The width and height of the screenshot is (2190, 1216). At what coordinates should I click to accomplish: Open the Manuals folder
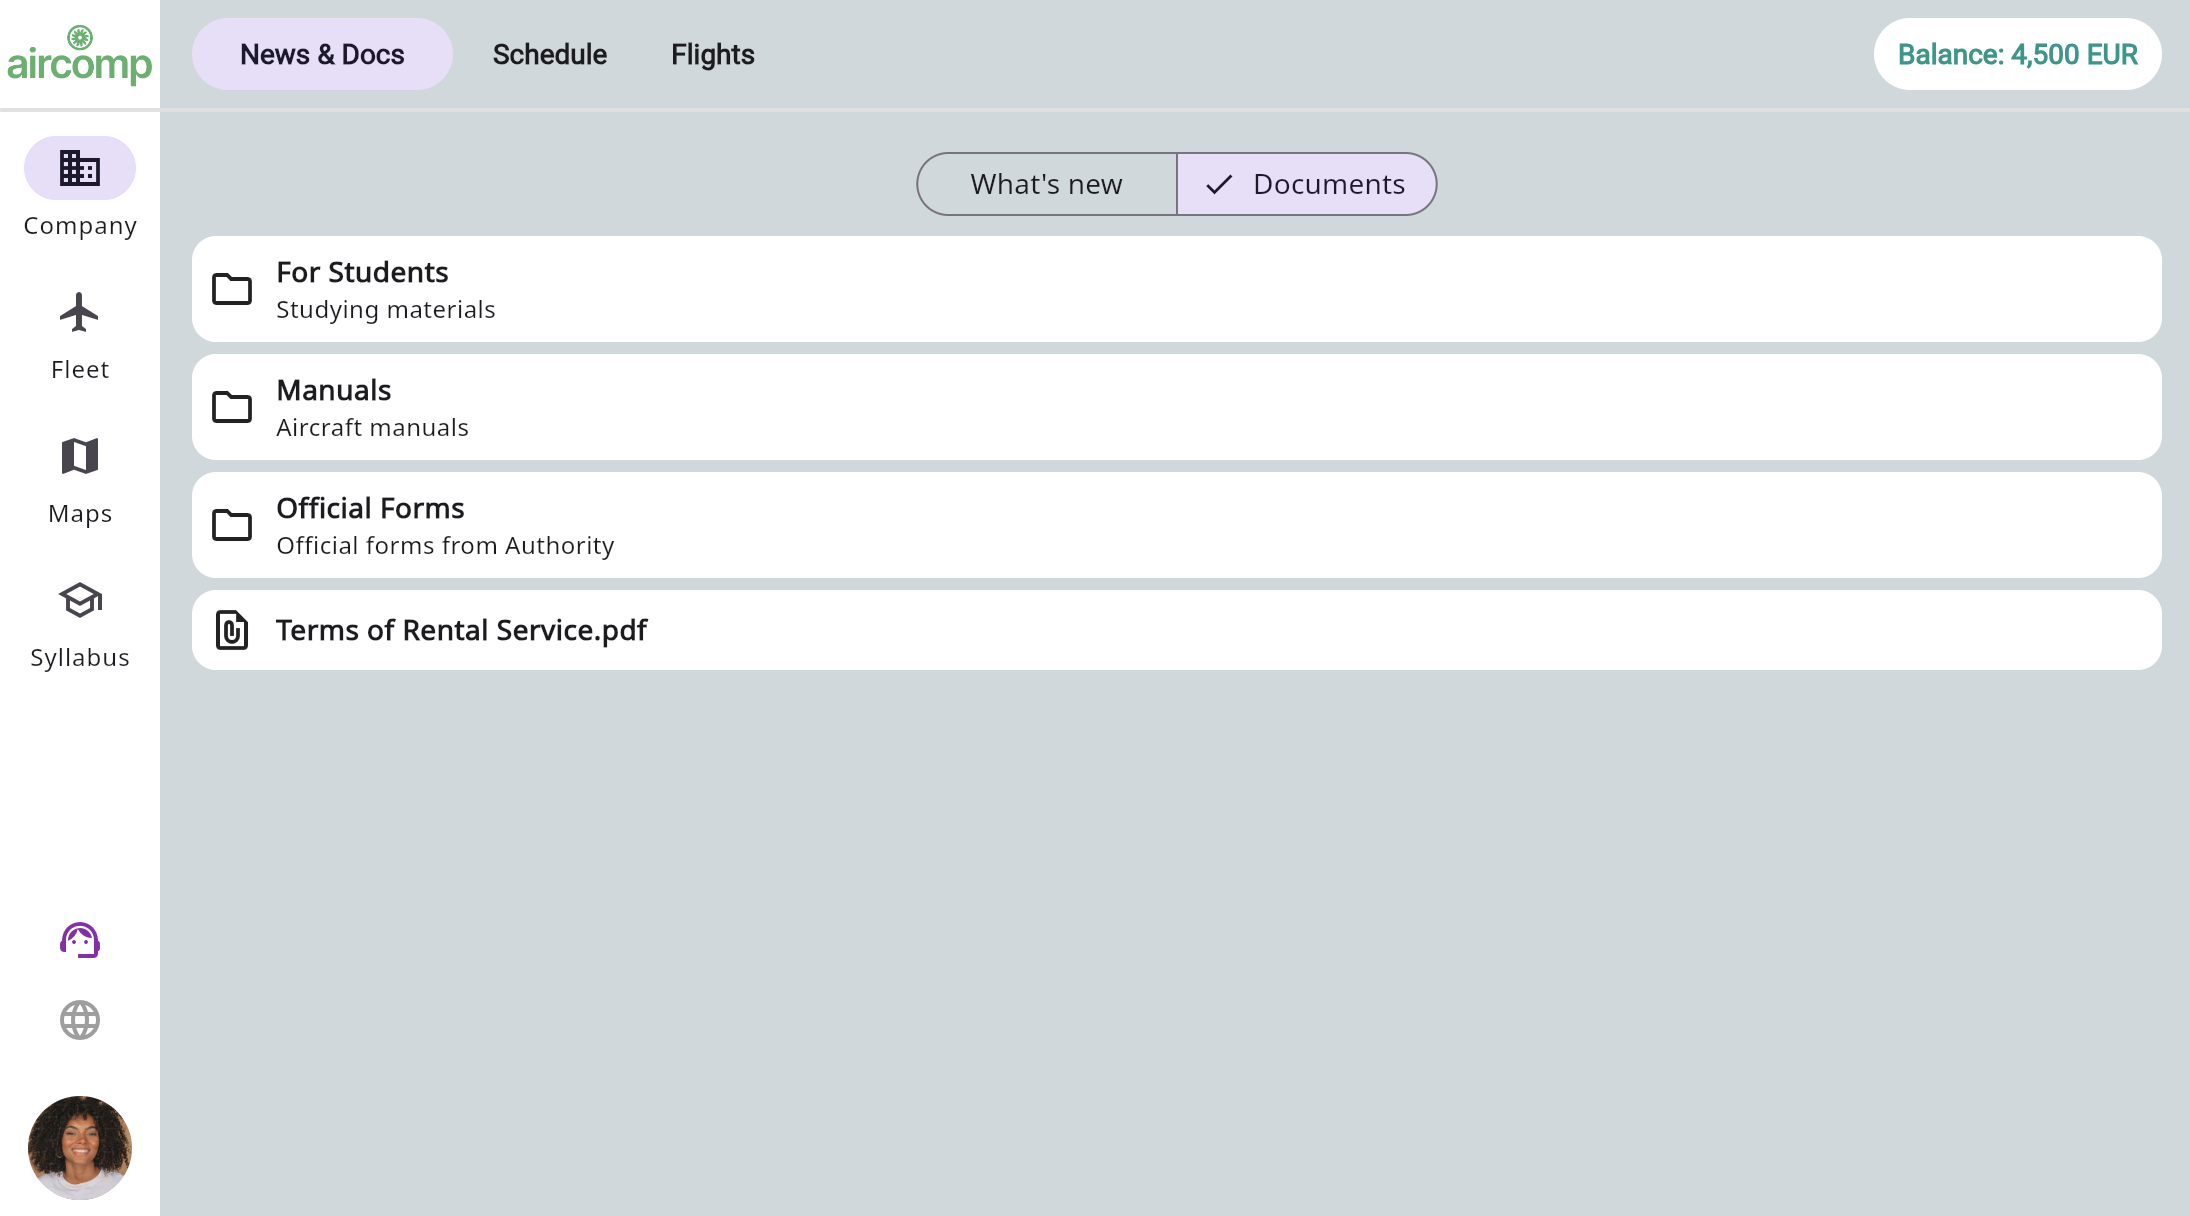pos(1177,406)
